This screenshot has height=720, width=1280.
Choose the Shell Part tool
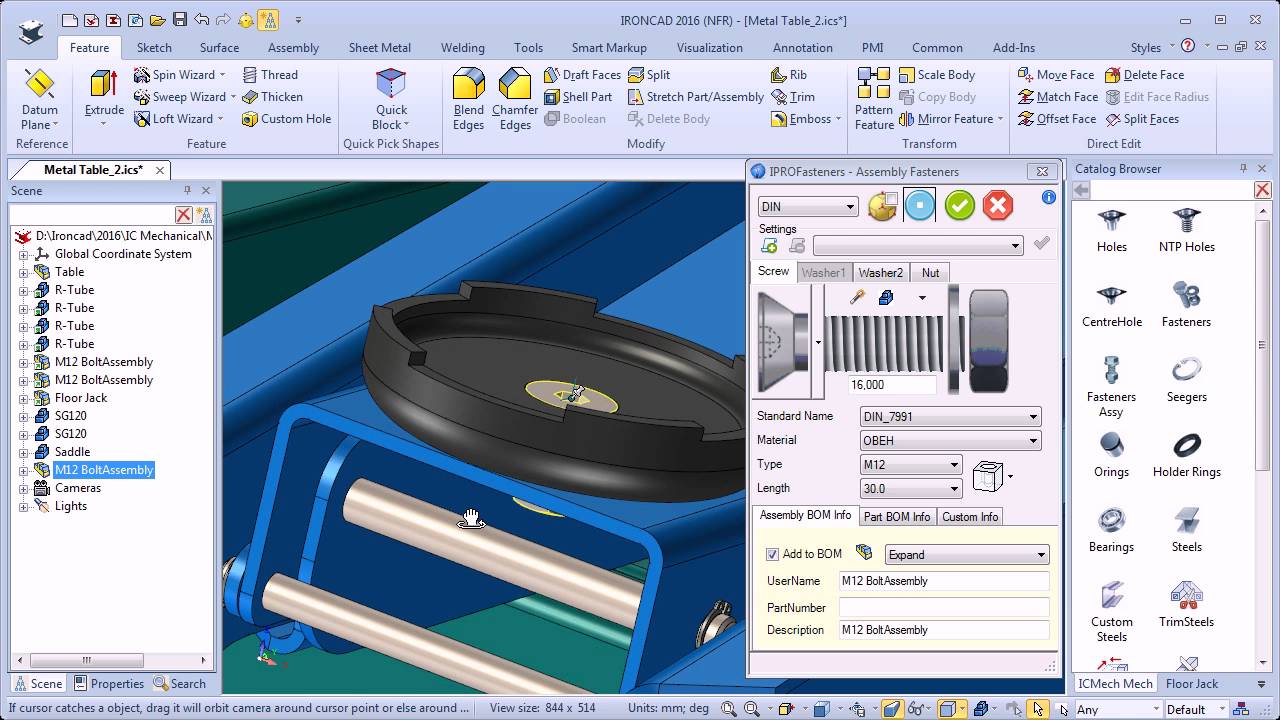click(x=578, y=97)
